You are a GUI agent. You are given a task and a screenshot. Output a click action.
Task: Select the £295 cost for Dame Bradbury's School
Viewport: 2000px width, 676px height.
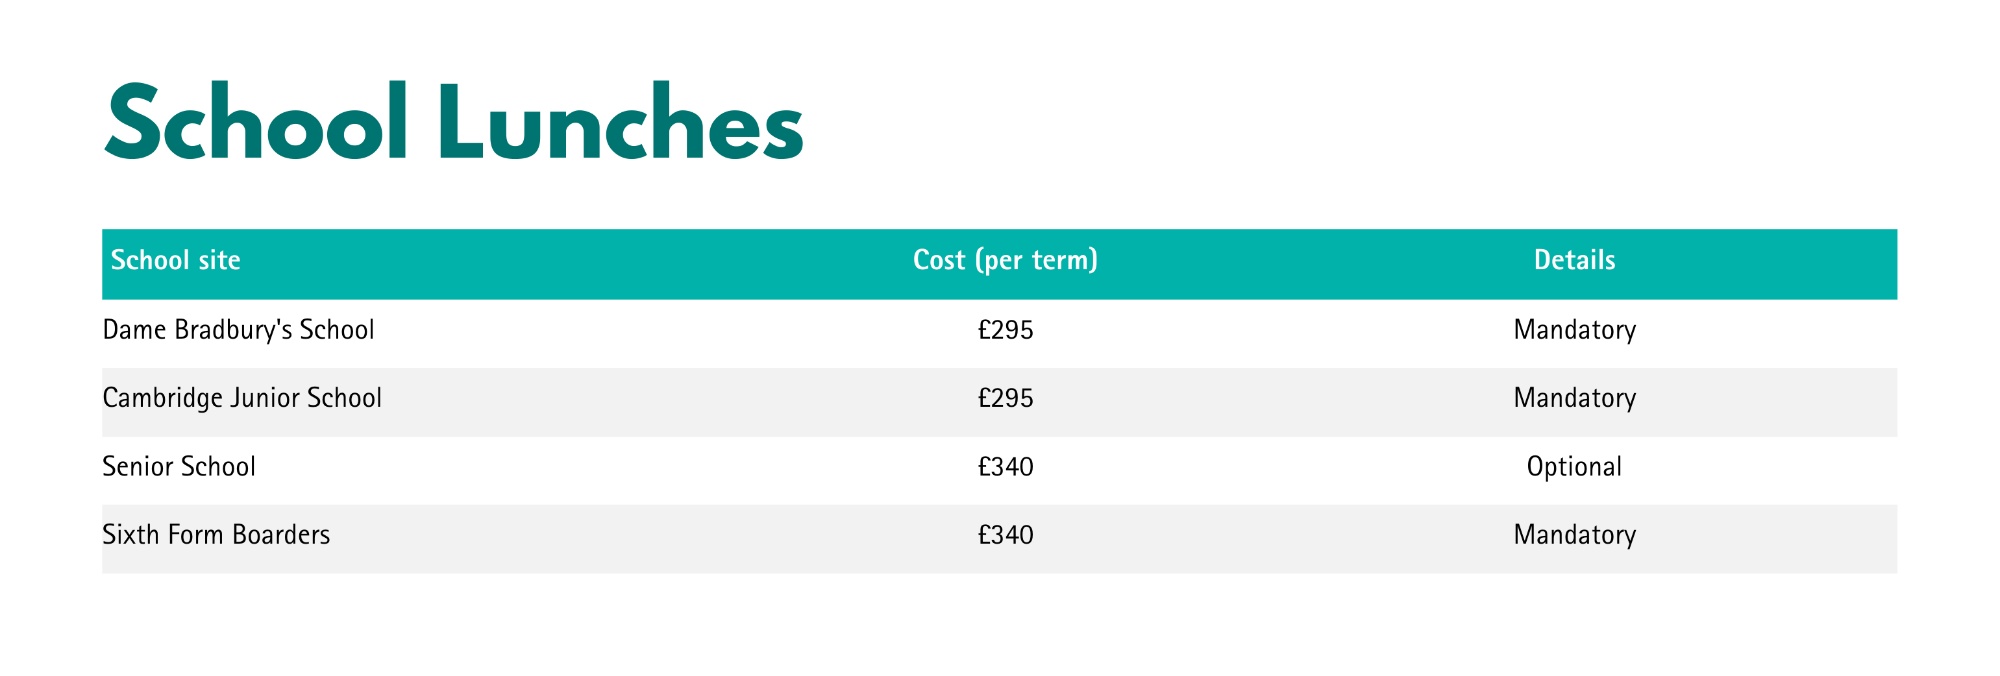click(x=1005, y=330)
